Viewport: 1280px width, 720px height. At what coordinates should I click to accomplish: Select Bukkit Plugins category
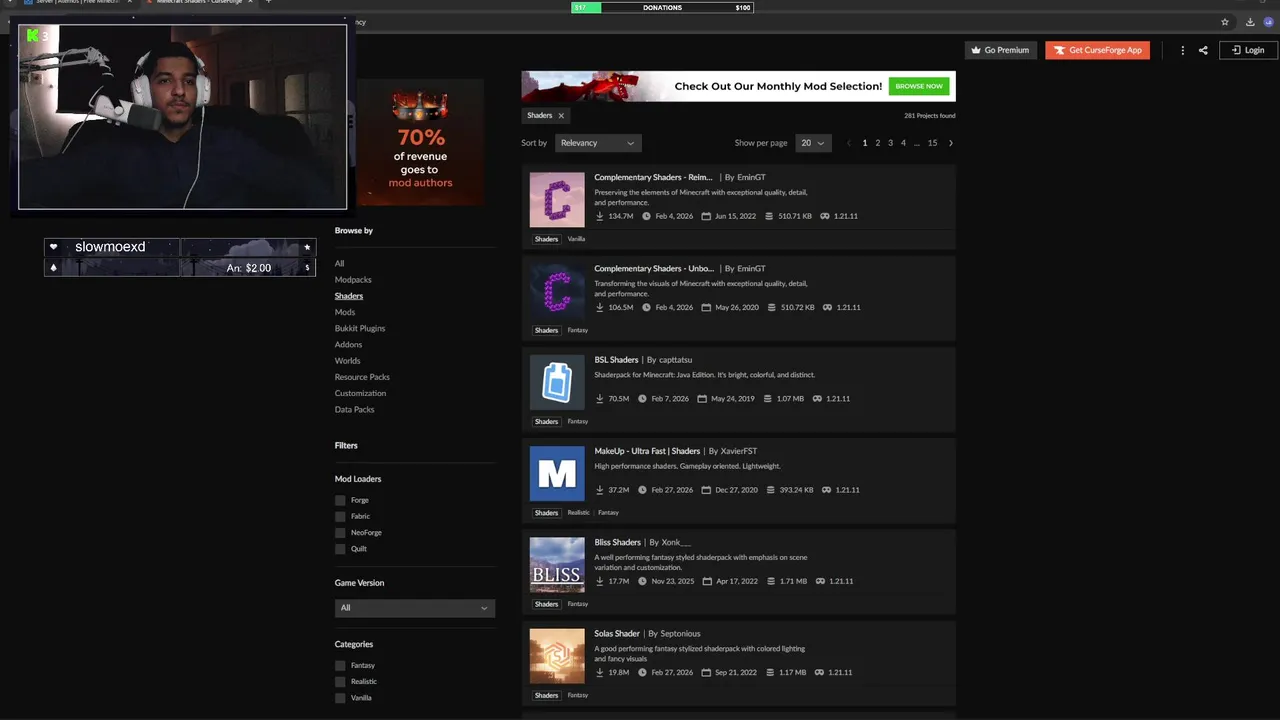pos(360,328)
